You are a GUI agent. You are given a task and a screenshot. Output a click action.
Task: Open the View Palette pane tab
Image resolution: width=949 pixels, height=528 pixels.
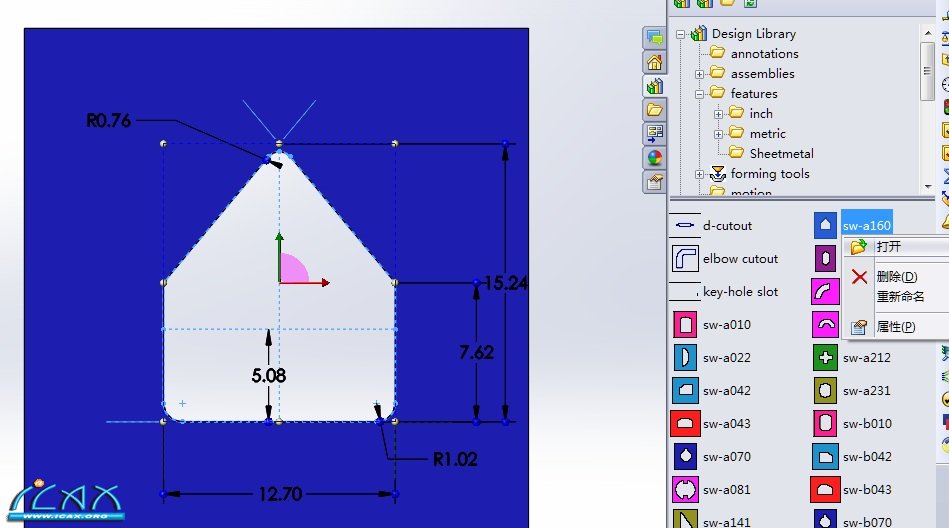click(x=654, y=133)
